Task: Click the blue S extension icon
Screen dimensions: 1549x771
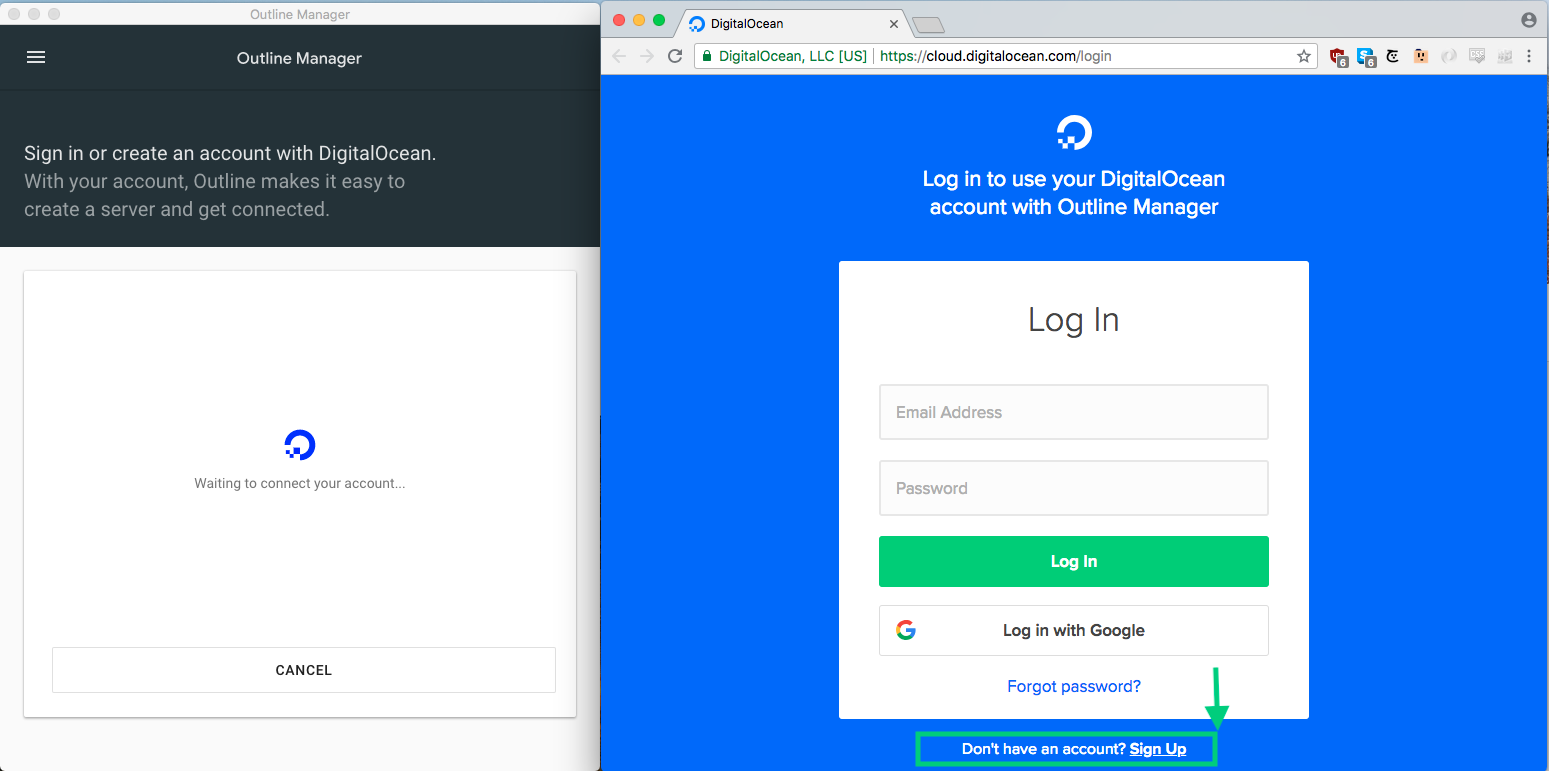Action: pyautogui.click(x=1366, y=57)
